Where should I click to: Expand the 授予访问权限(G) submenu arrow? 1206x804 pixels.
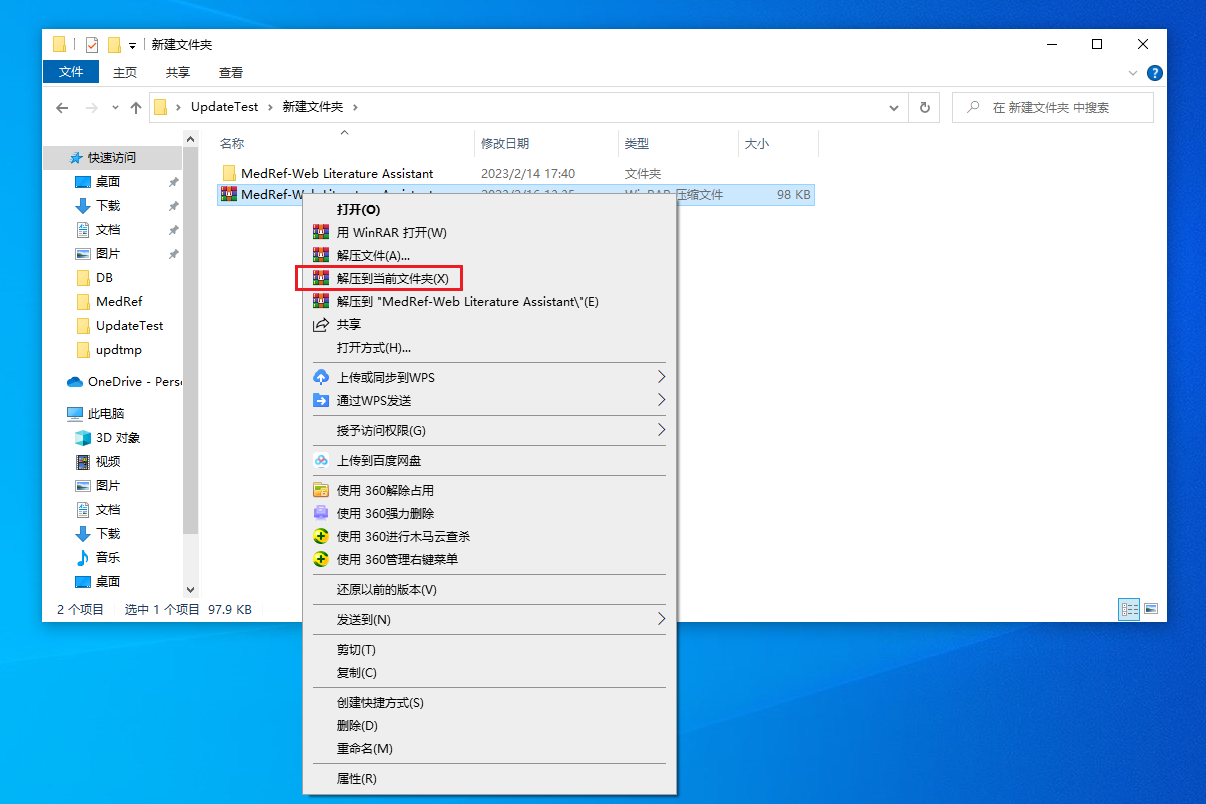pyautogui.click(x=661, y=431)
